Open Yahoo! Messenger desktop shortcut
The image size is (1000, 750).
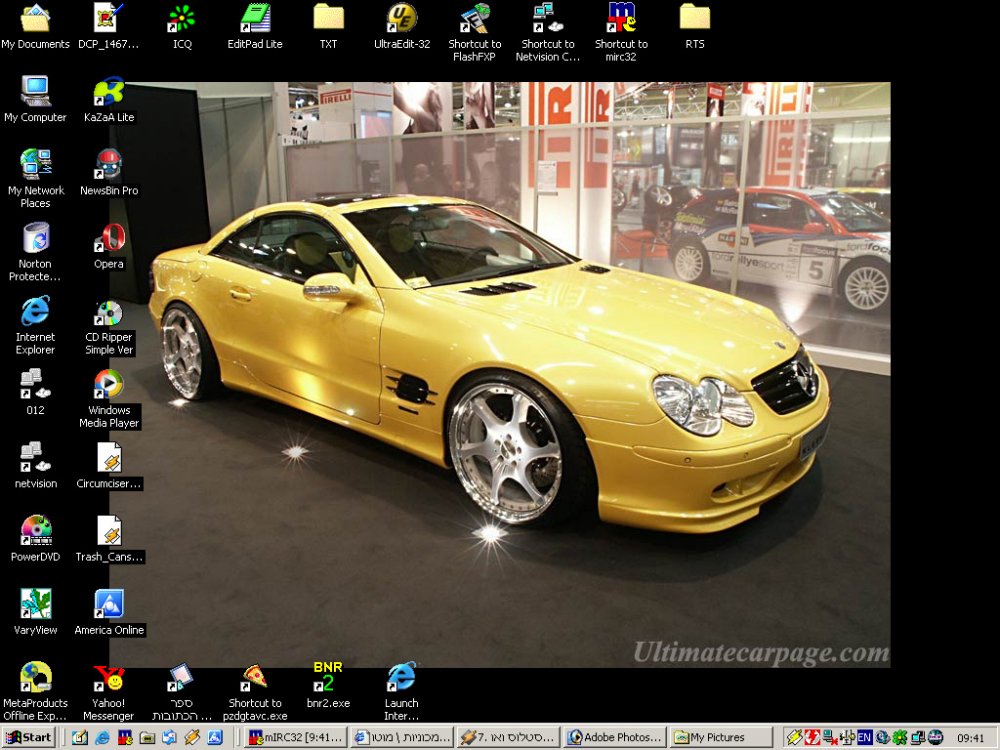108,692
